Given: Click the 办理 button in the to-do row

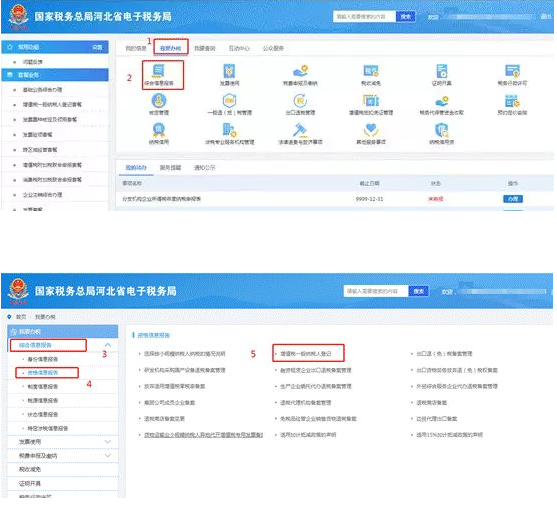Looking at the screenshot, I should point(513,199).
